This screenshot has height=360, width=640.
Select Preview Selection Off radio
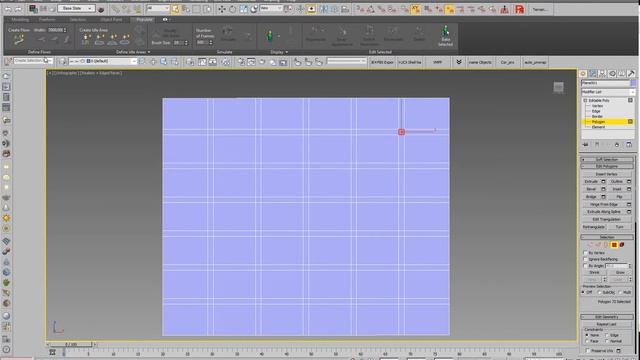584,292
